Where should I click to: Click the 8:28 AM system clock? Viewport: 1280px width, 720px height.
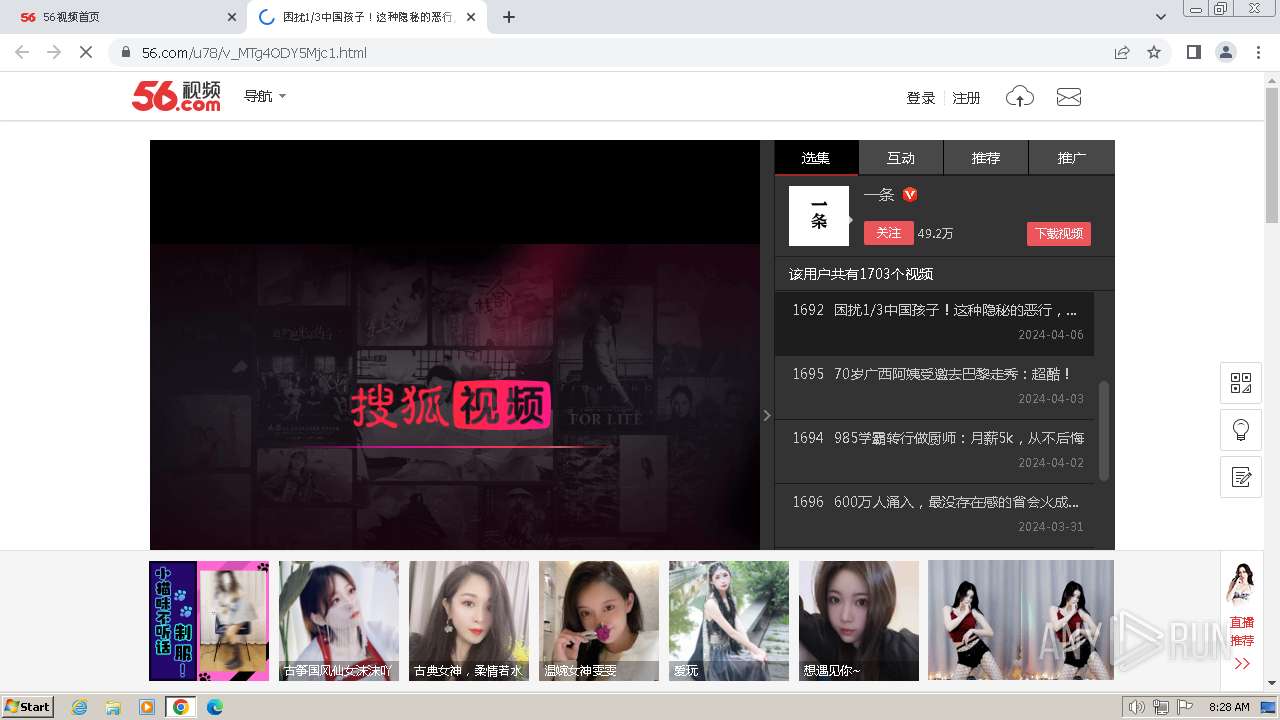[1229, 707]
